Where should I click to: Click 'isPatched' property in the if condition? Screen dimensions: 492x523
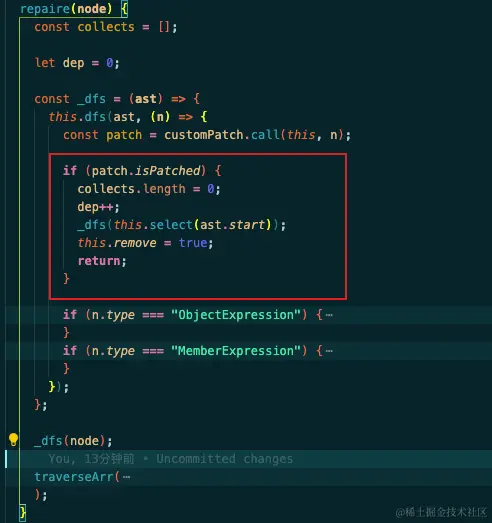pos(168,171)
